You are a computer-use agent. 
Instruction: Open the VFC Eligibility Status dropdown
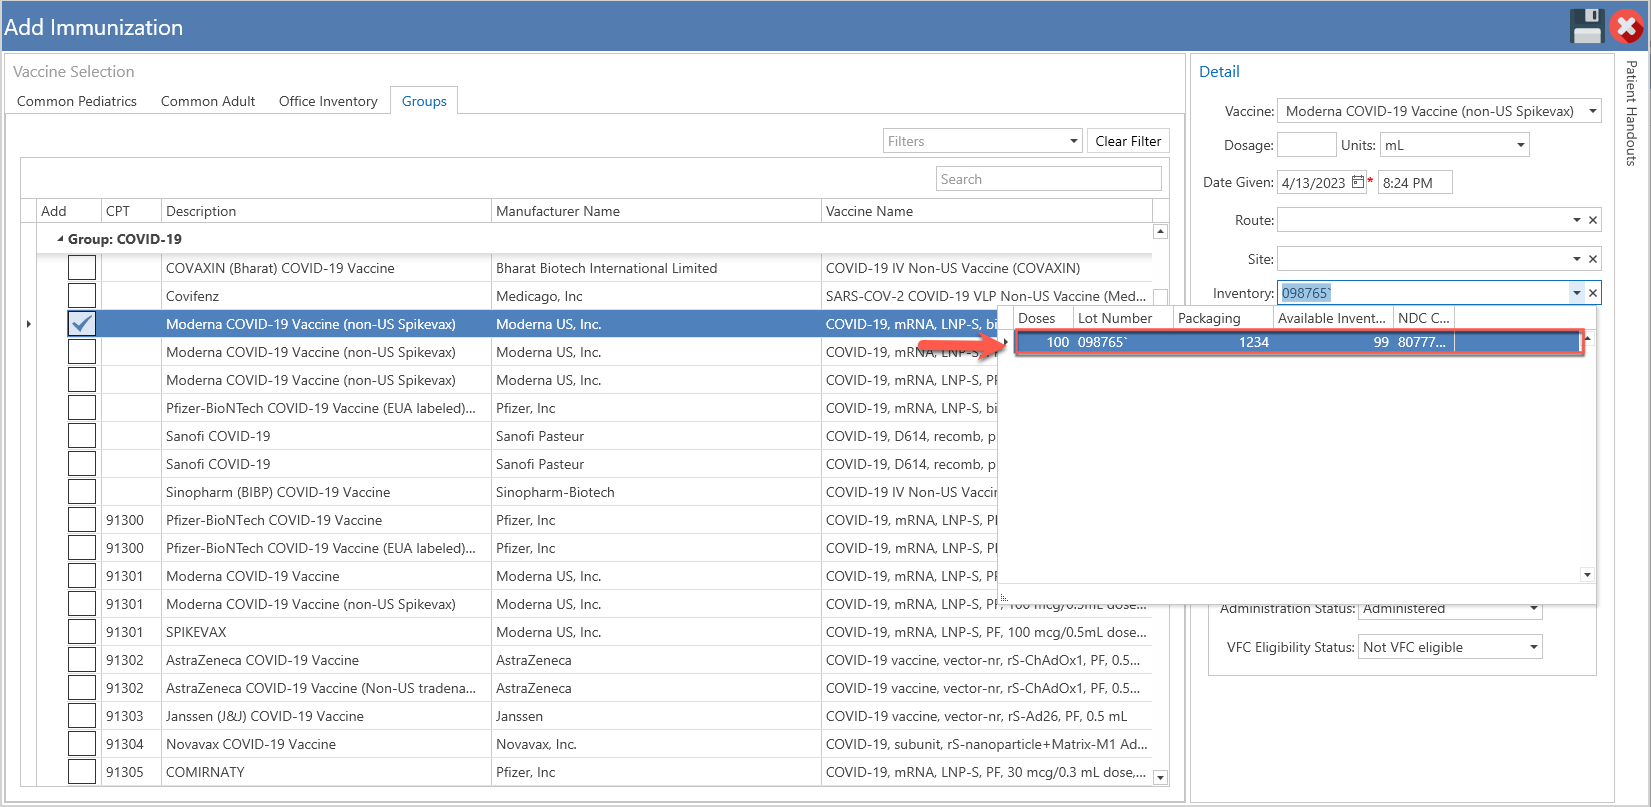1534,647
